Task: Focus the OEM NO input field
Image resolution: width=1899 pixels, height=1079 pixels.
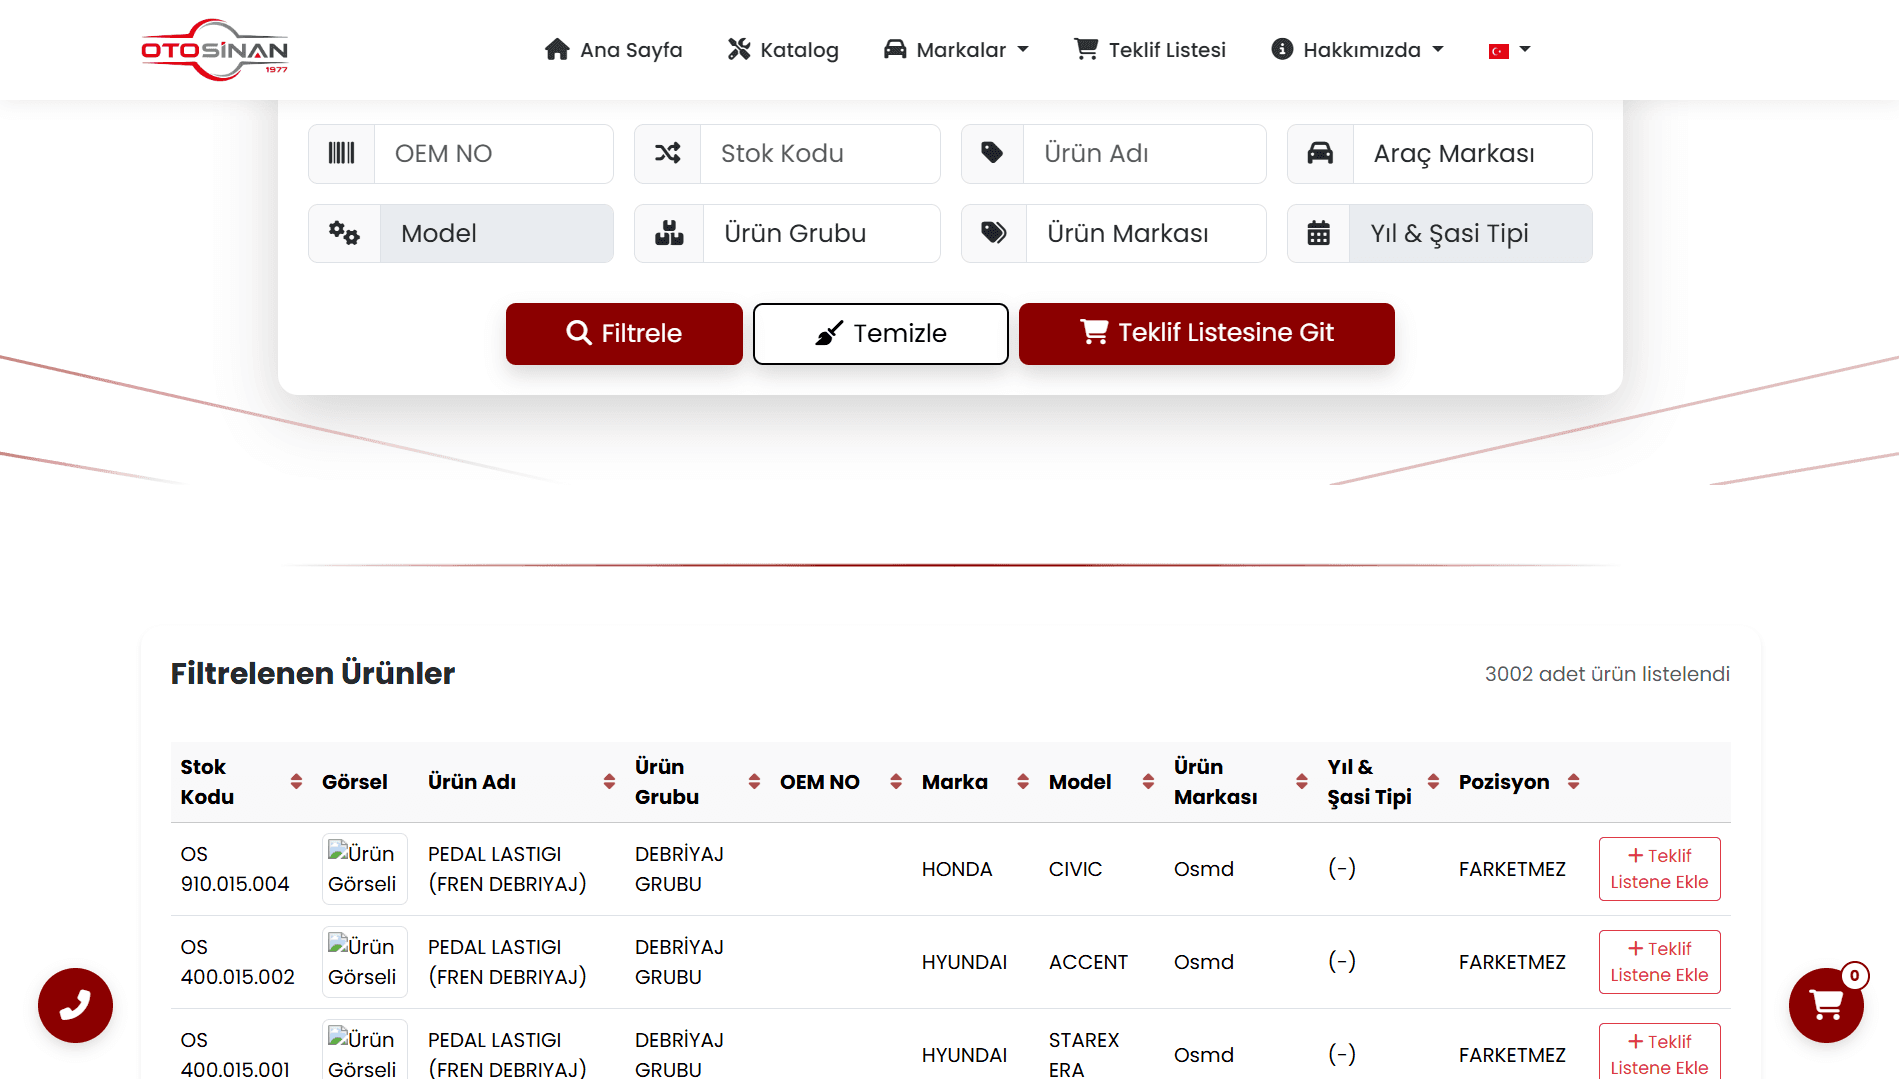Action: [x=493, y=154]
